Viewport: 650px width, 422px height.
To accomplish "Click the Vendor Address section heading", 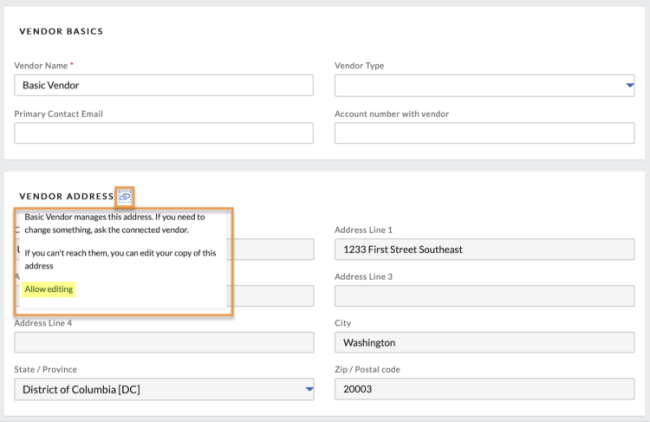I will 66,196.
